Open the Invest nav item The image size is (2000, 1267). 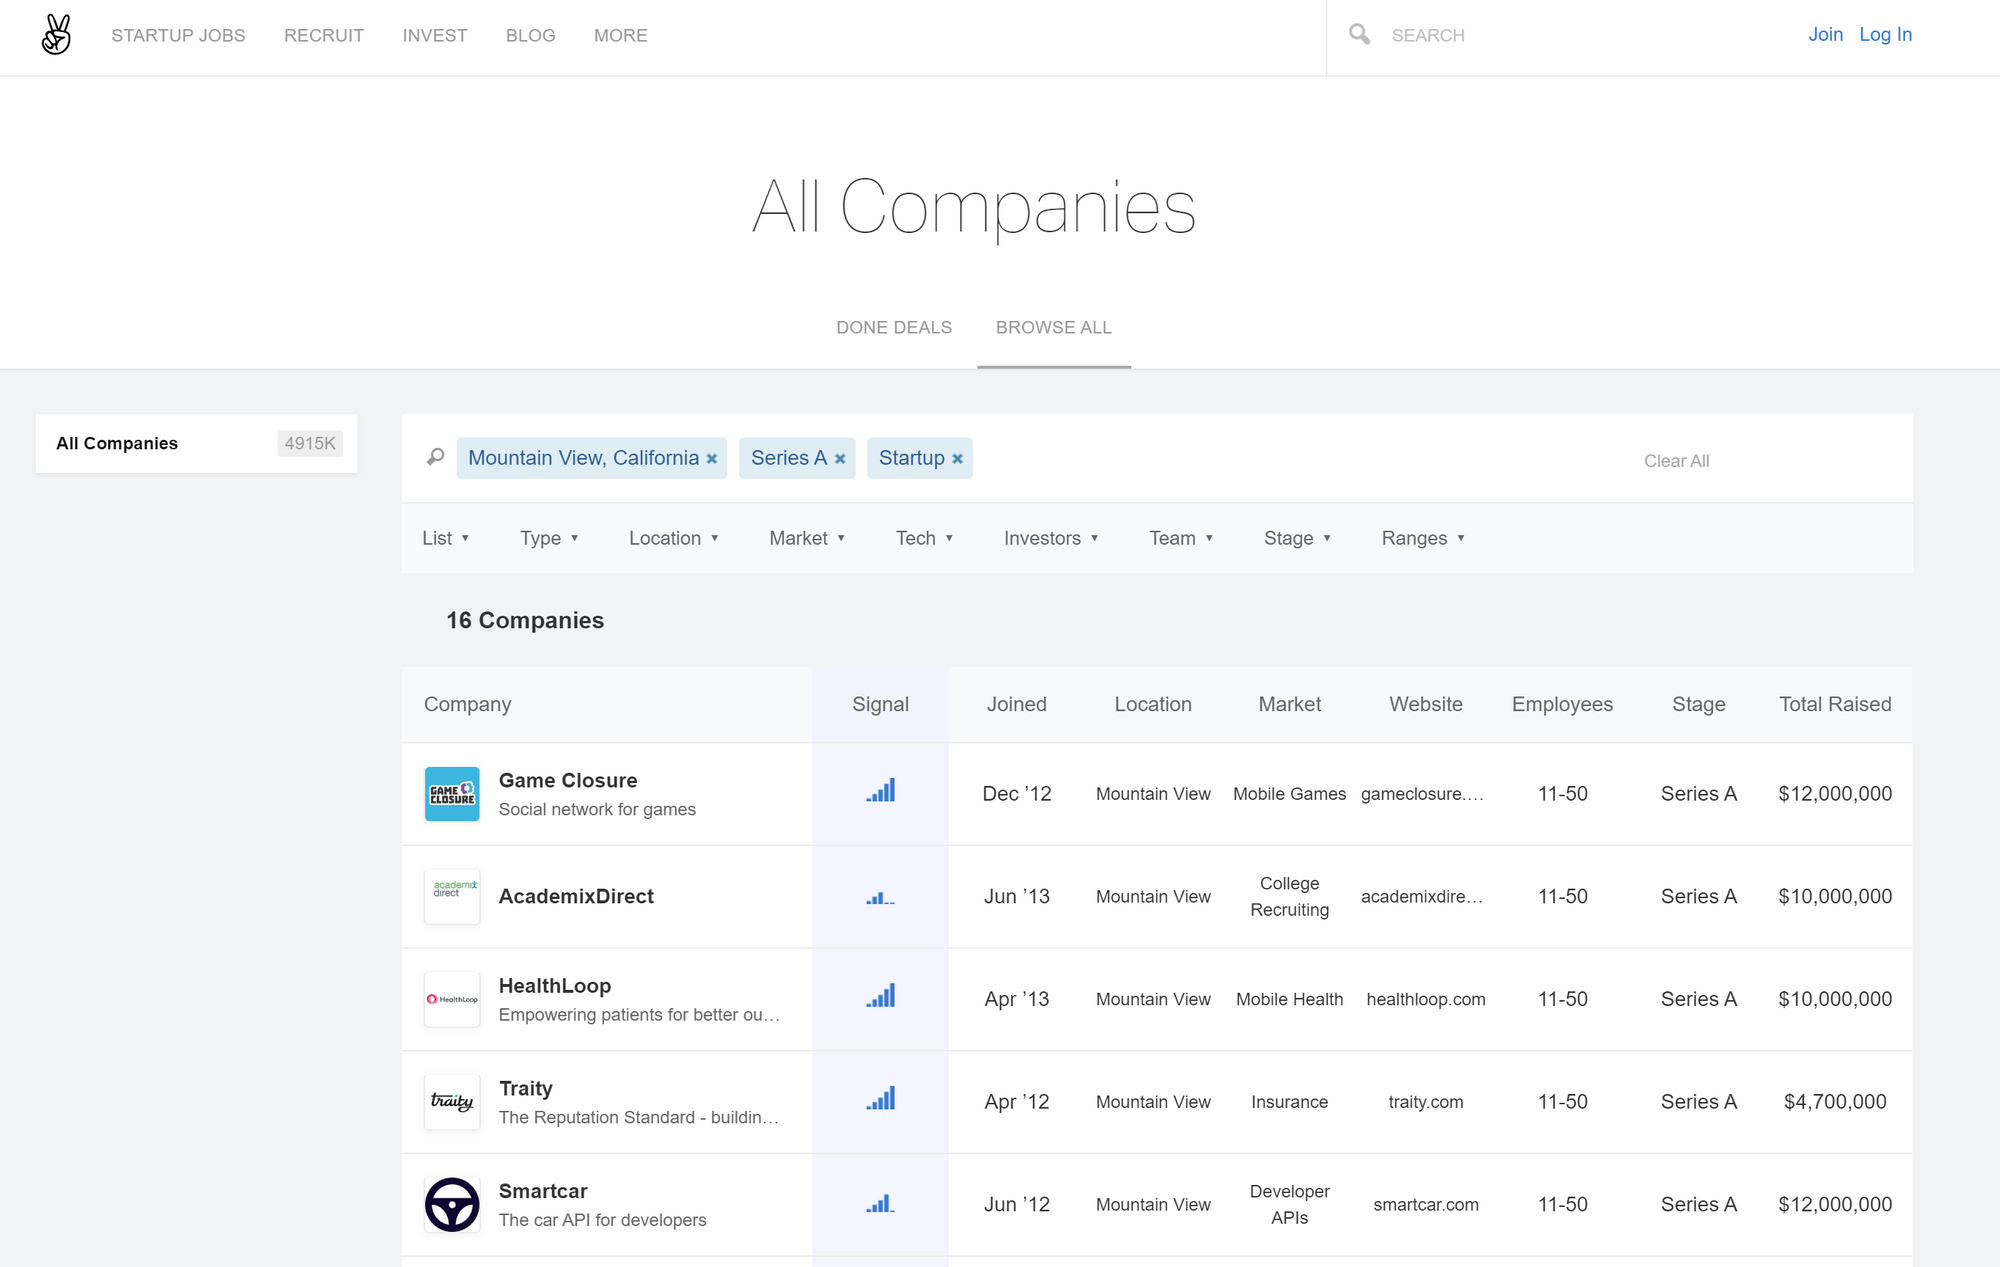click(x=435, y=35)
